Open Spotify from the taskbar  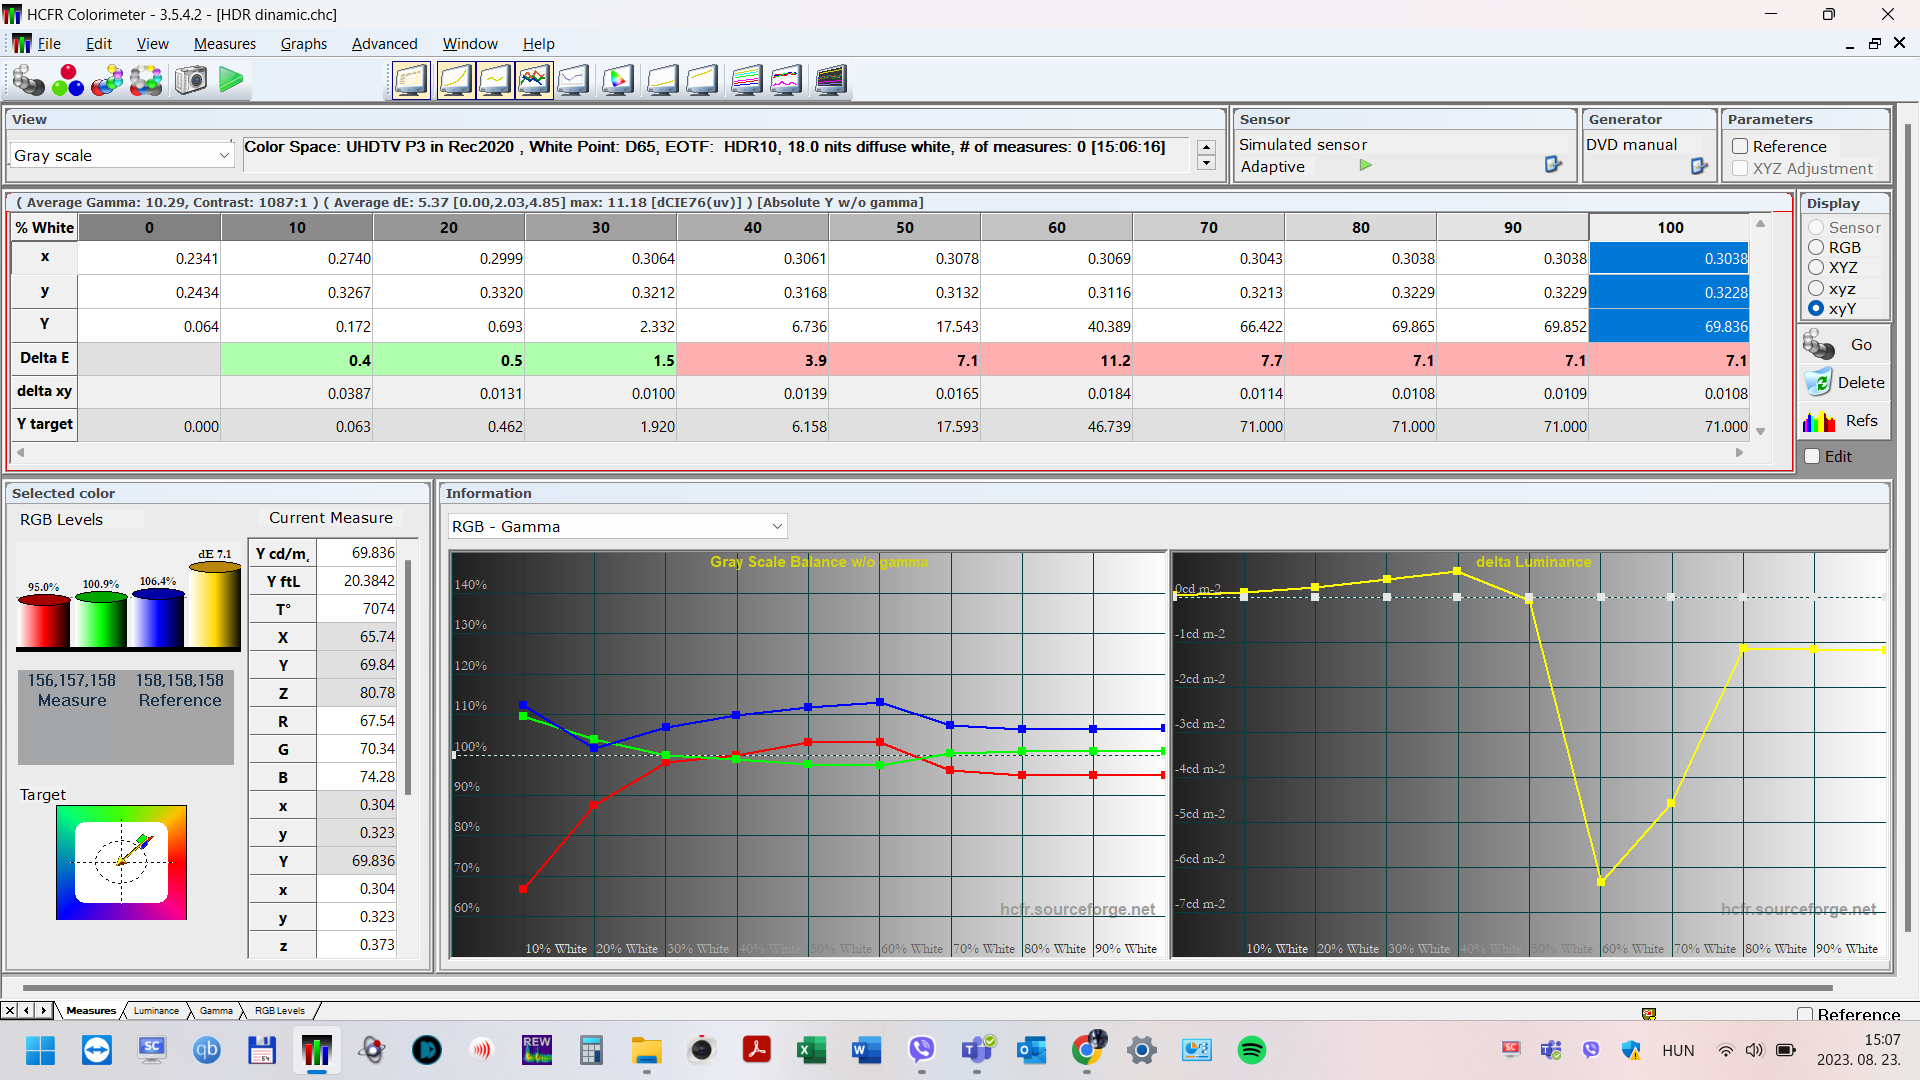coord(1251,1050)
